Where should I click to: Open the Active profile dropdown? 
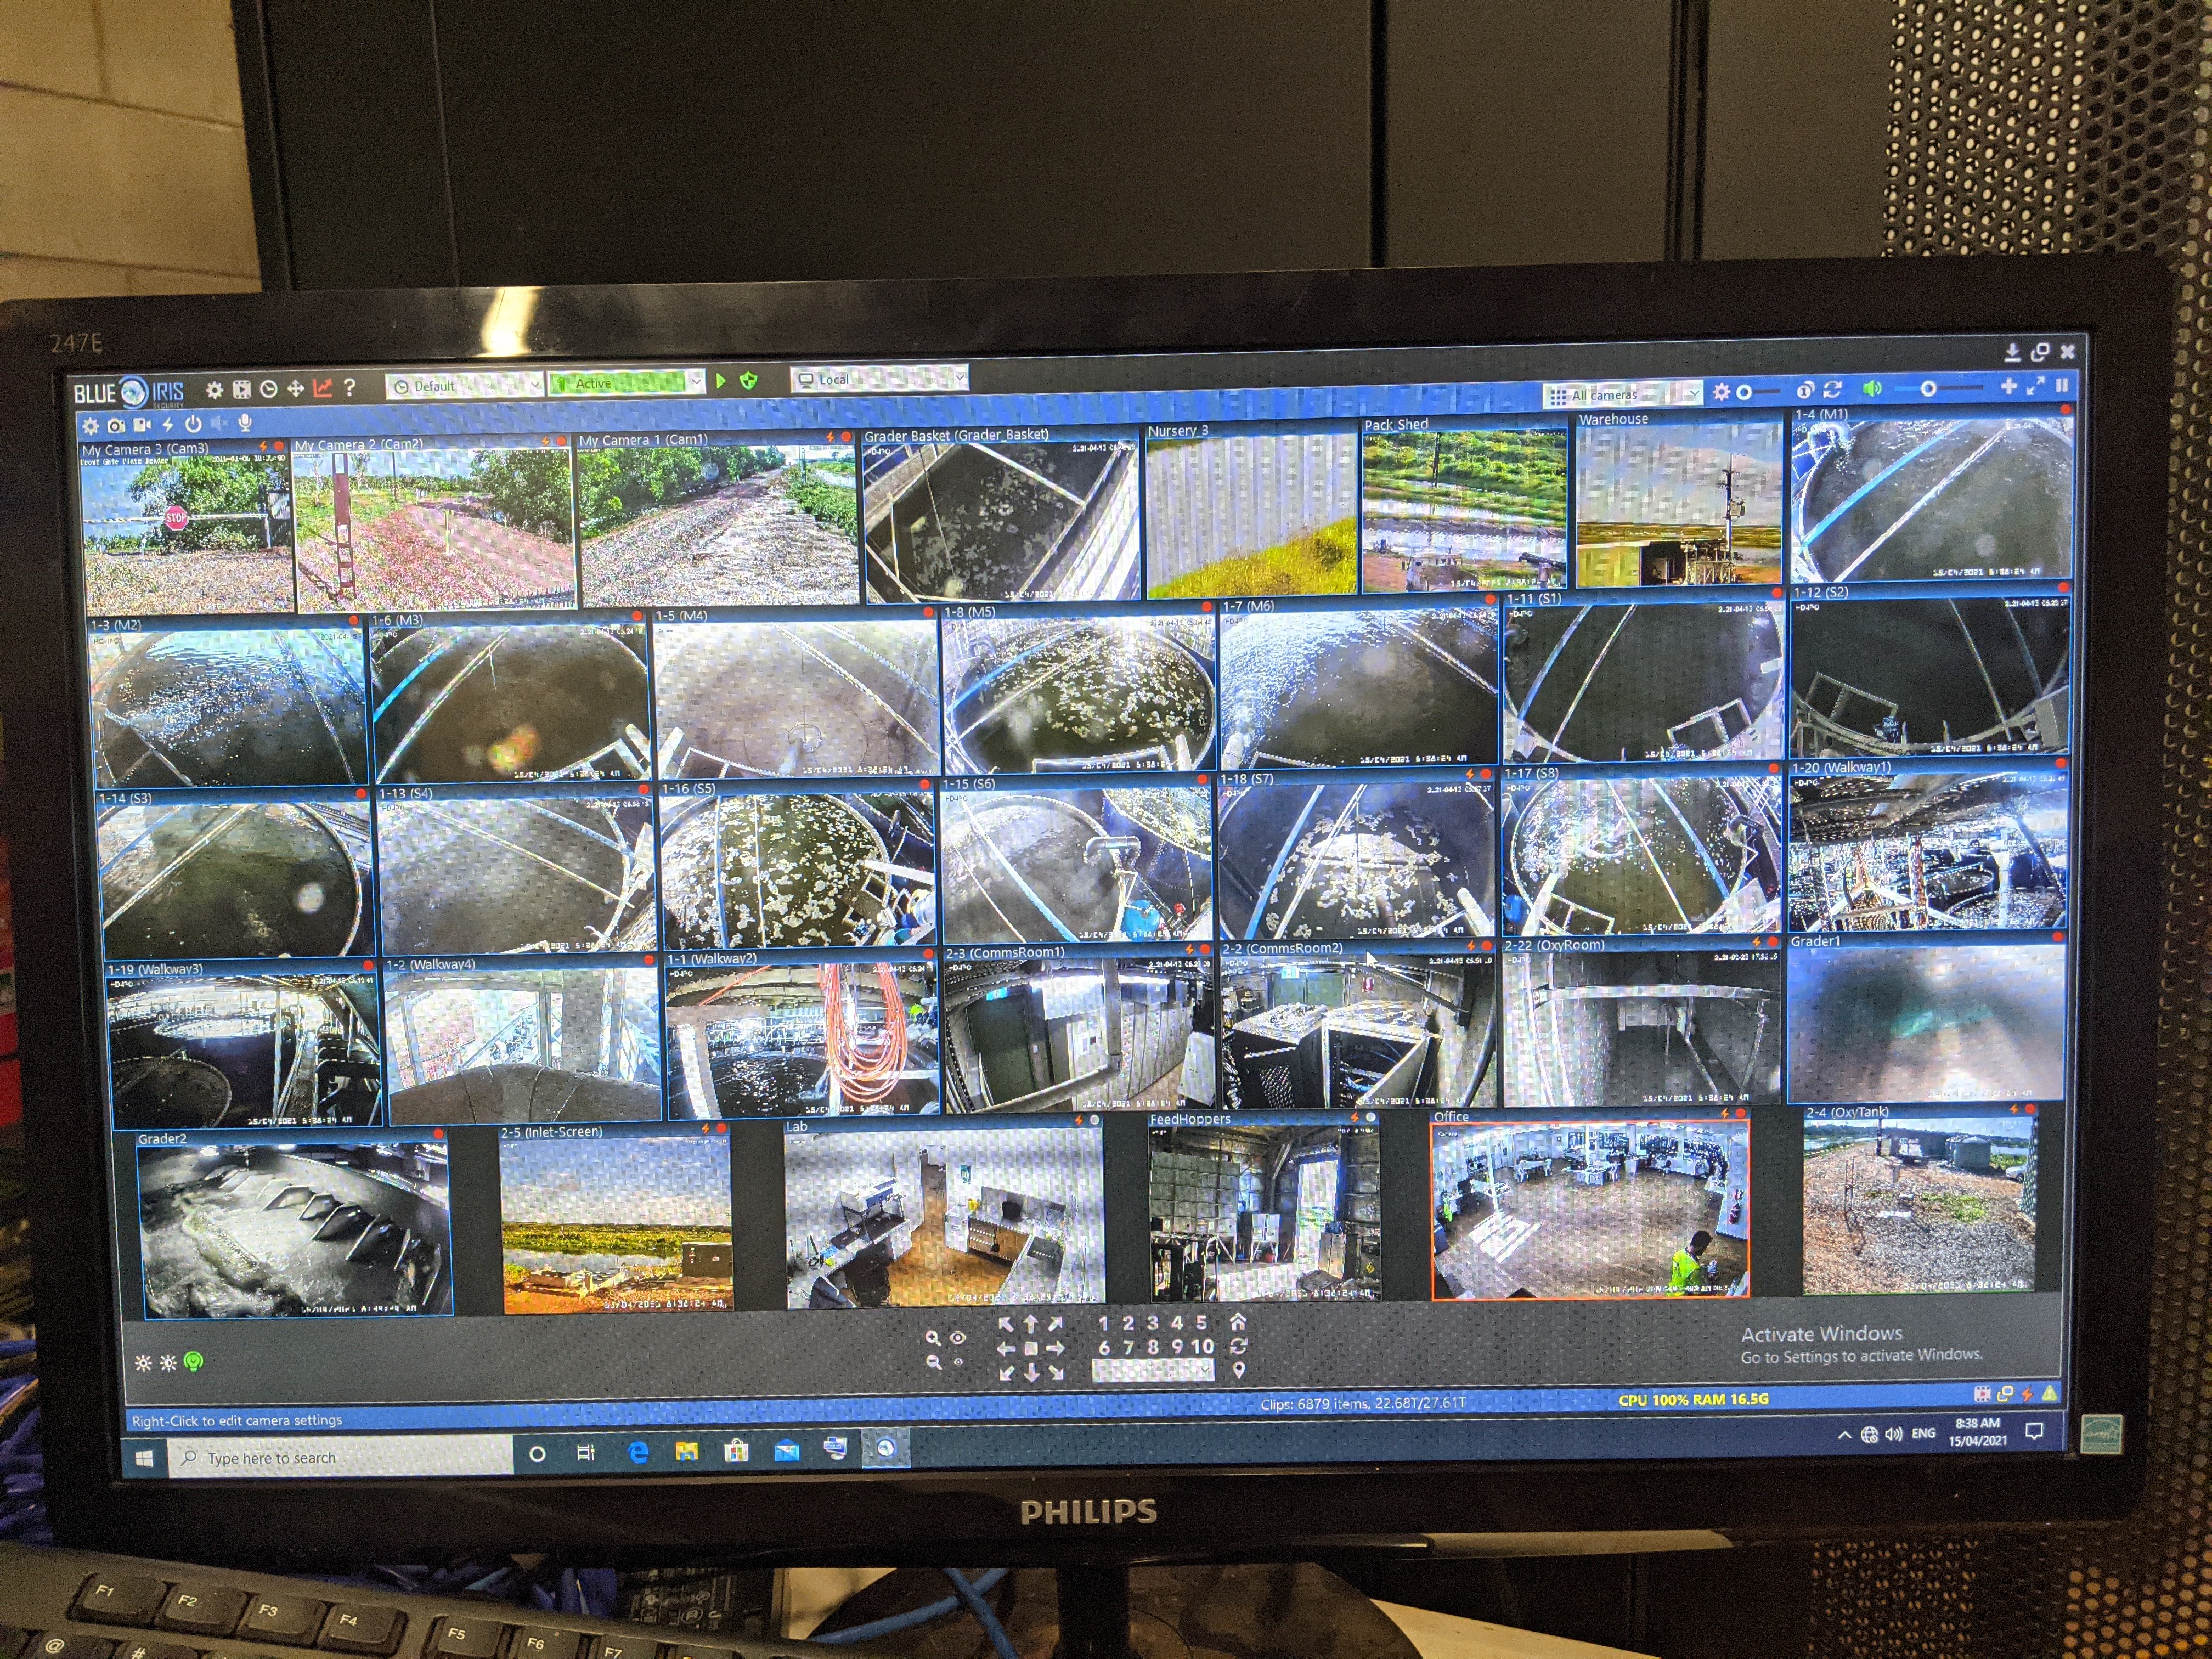(x=695, y=382)
